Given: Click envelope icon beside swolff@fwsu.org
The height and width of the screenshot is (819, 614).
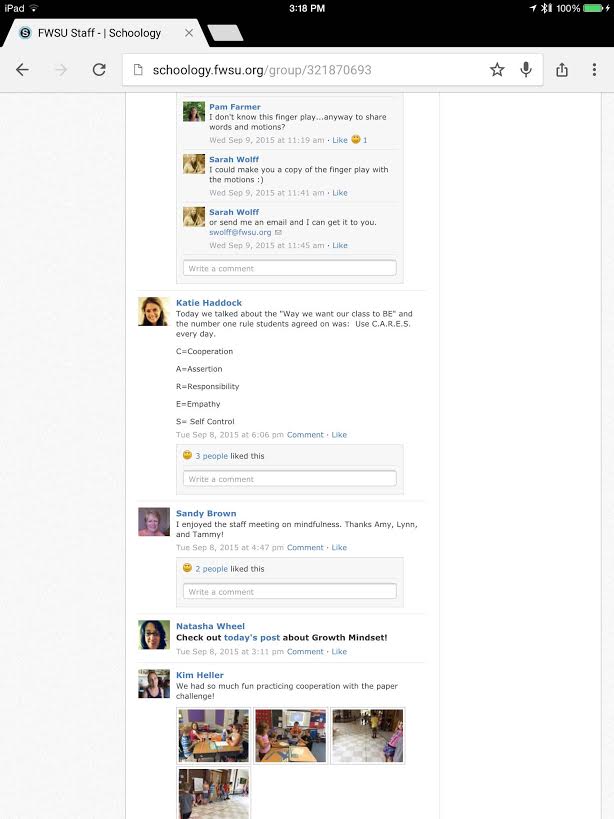Looking at the screenshot, I should (278, 232).
